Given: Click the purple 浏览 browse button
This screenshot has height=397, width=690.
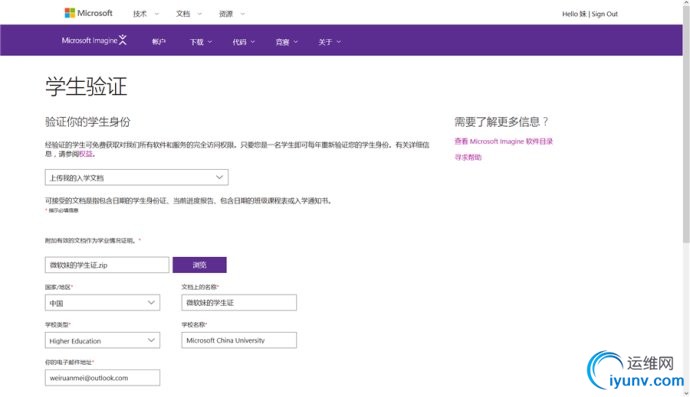Looking at the screenshot, I should [199, 265].
